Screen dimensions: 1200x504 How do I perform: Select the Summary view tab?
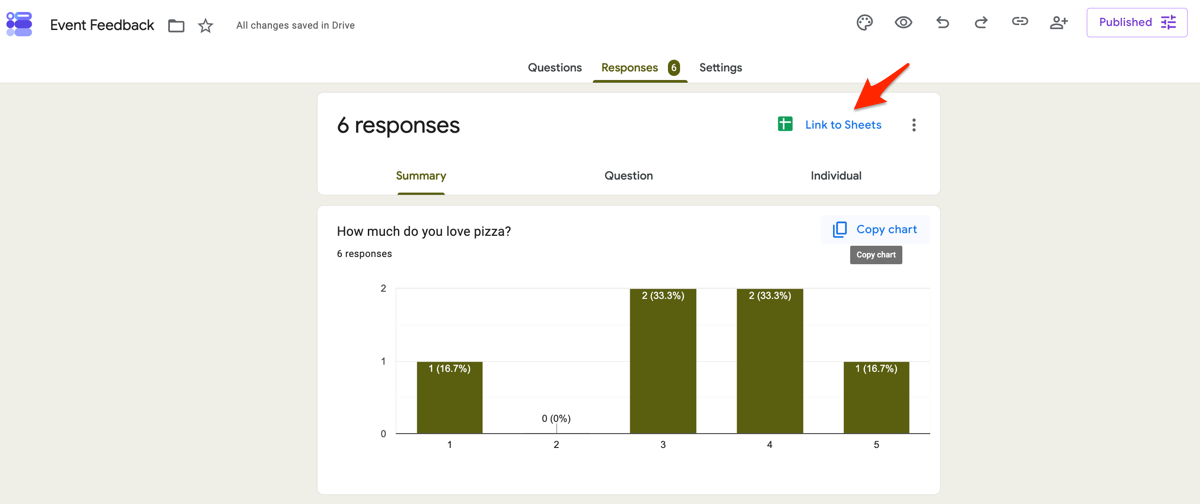coord(421,176)
